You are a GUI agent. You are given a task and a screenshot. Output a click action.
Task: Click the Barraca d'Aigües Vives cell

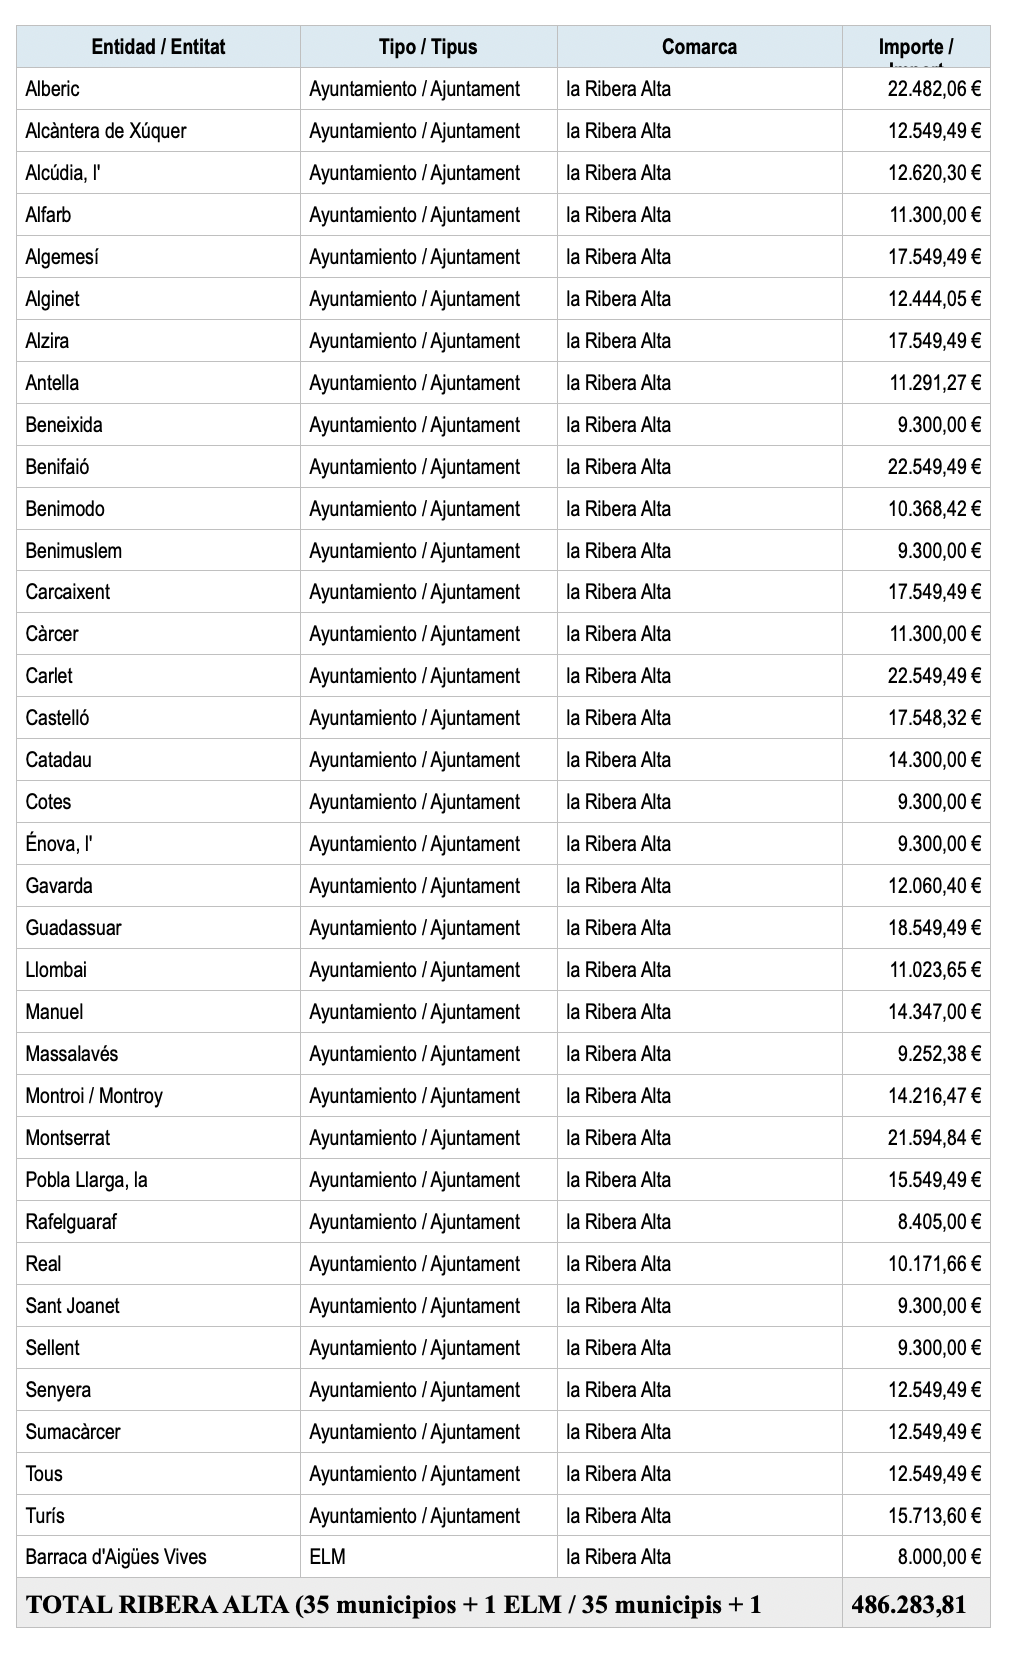click(158, 1557)
